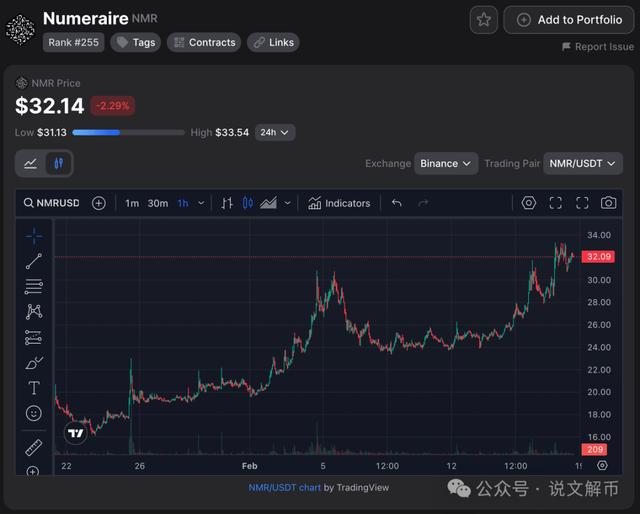The width and height of the screenshot is (640, 514).
Task: Open the Indicators menu
Action: (339, 203)
